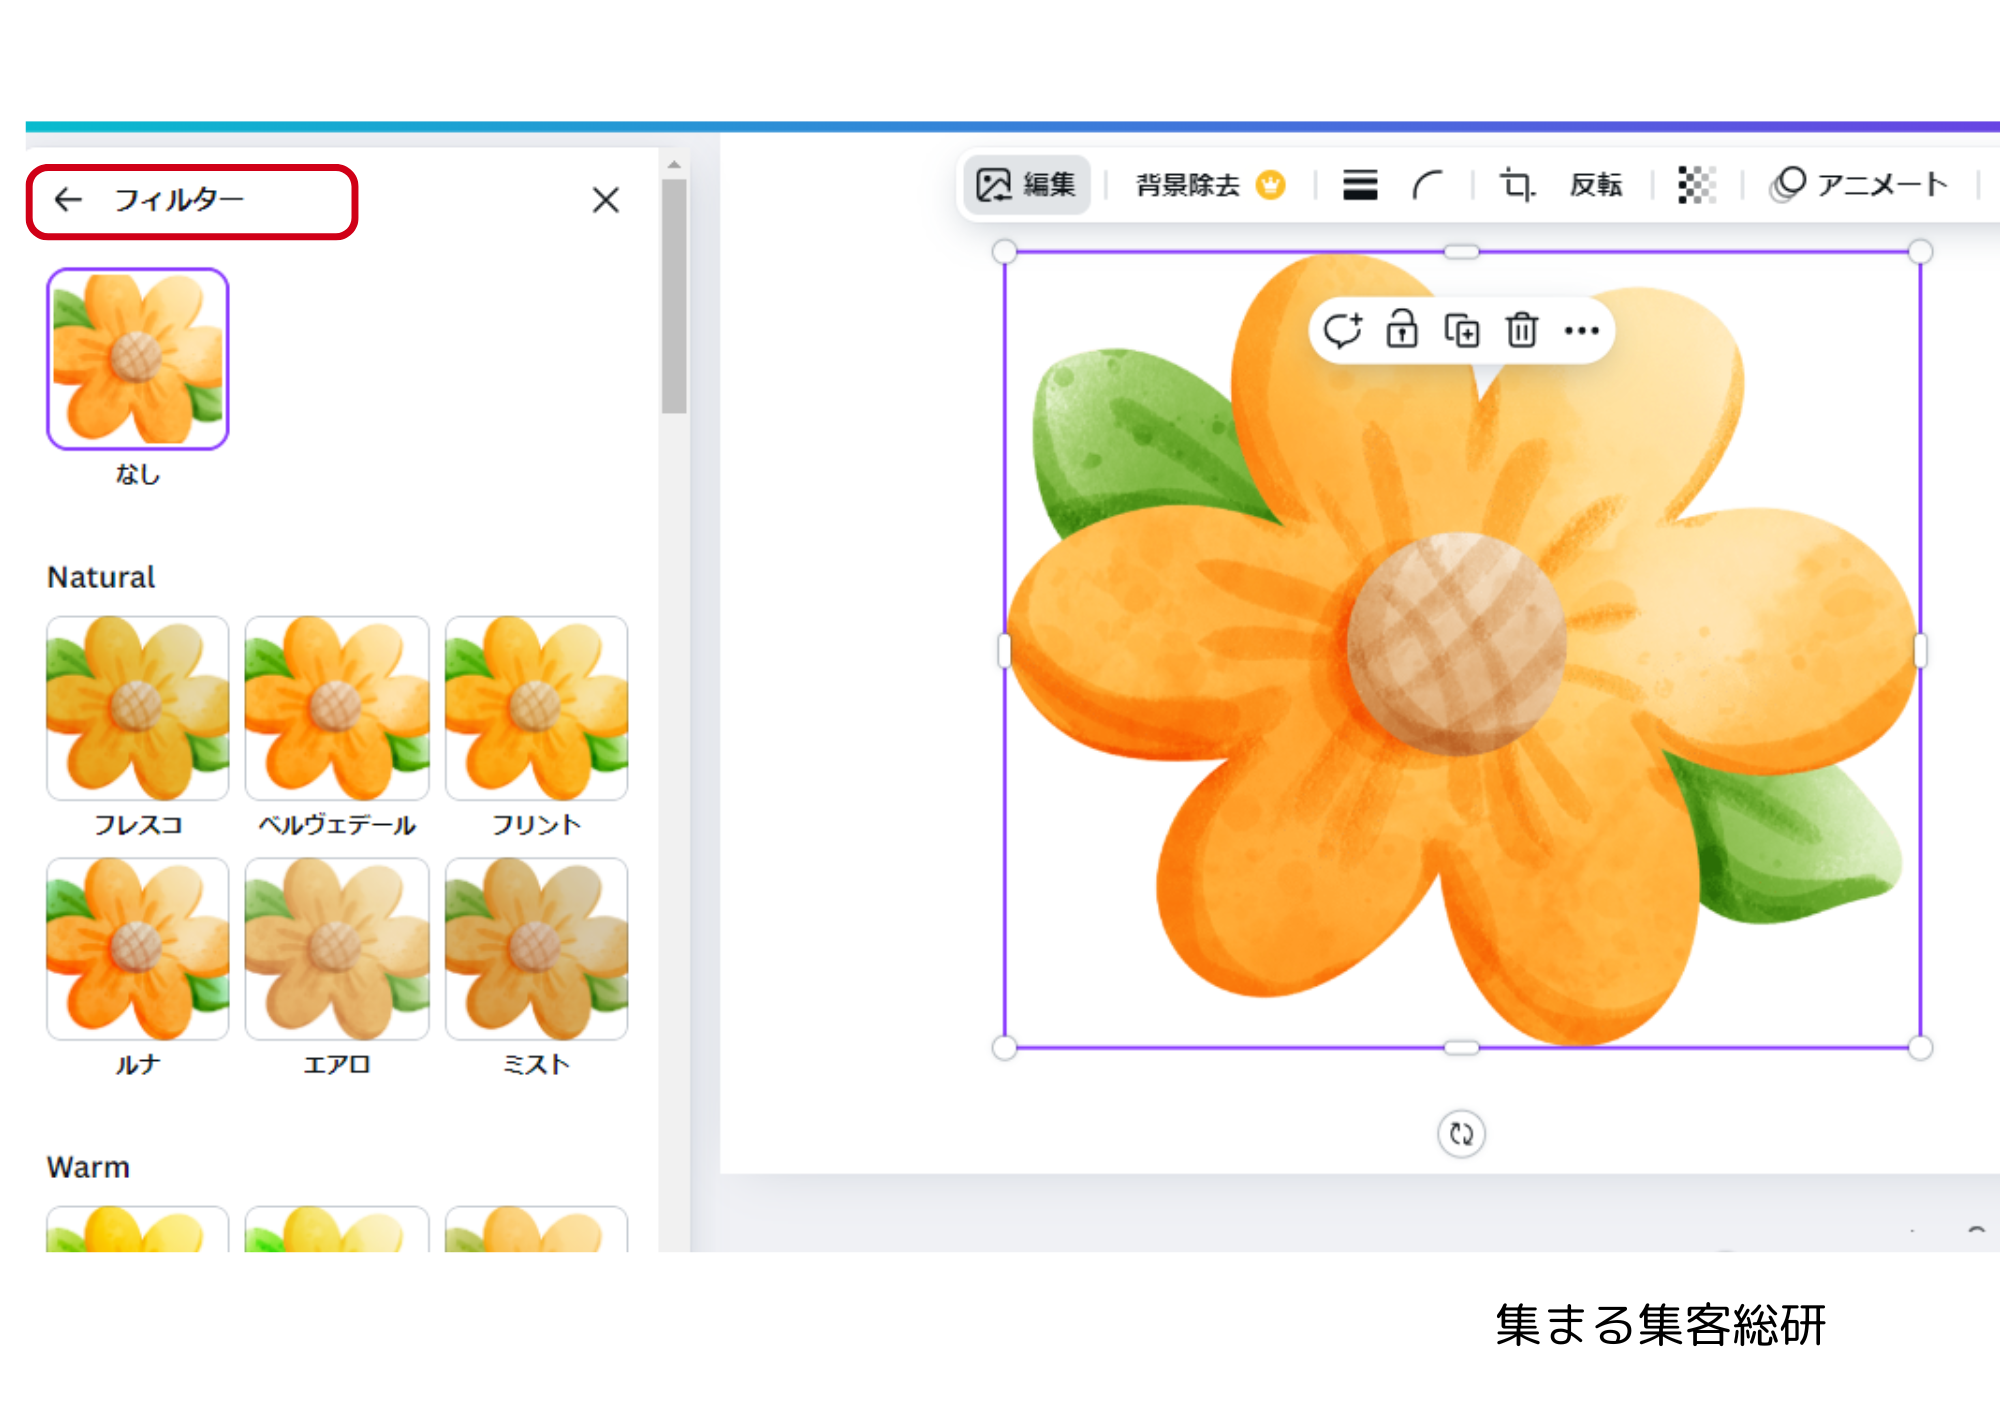
Task: Click the 反転 flip button
Action: pos(1595,185)
